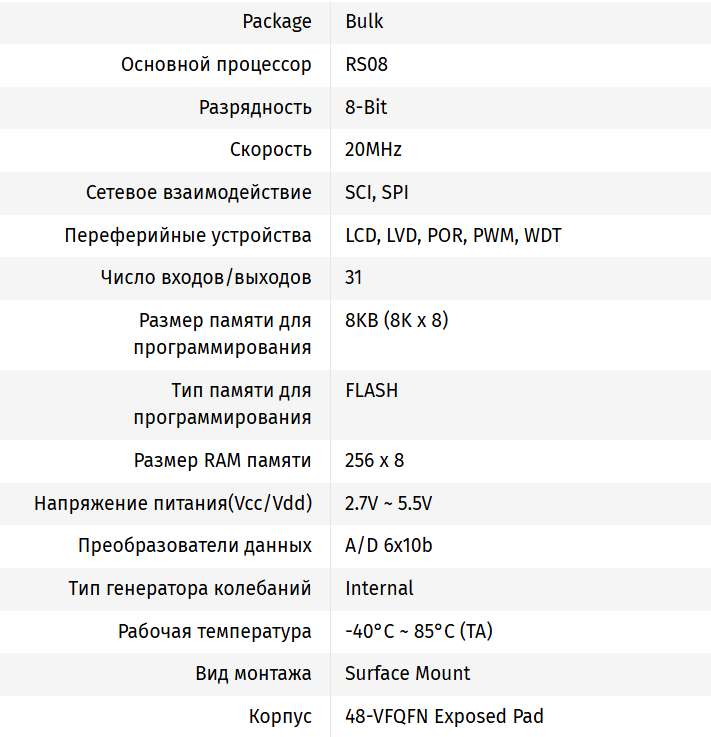The width and height of the screenshot is (711, 737).
Task: Select the 'Bulk' package value
Action: click(364, 21)
